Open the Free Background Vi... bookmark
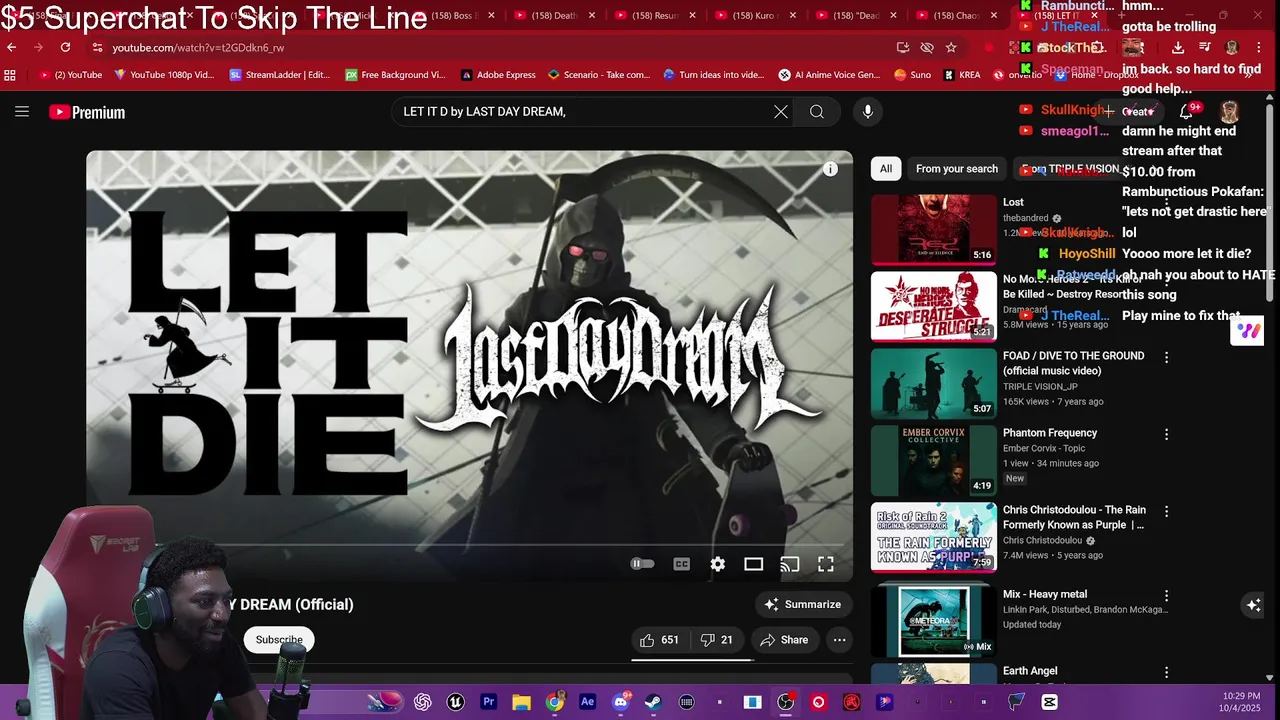The image size is (1280, 720). click(395, 75)
